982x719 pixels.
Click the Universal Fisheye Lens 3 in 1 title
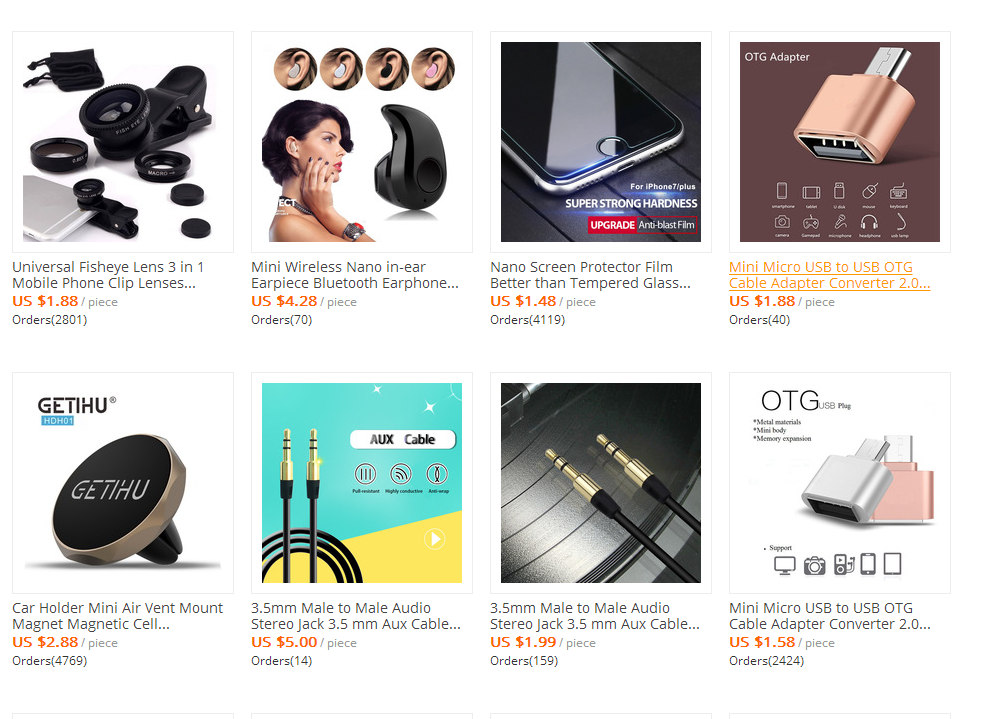[x=108, y=275]
